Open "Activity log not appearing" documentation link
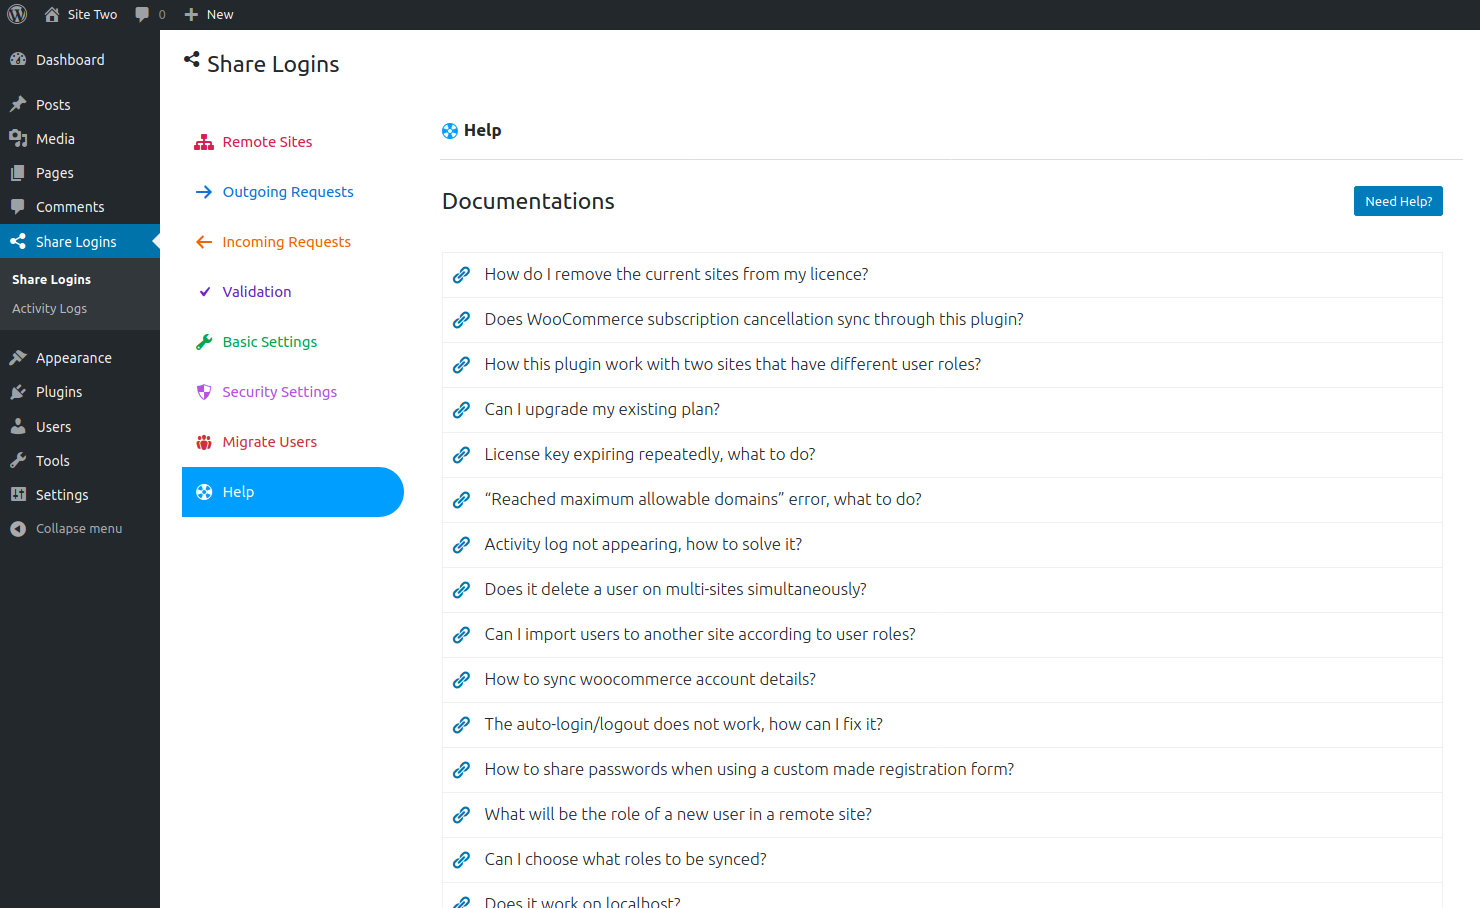1480x908 pixels. click(643, 544)
